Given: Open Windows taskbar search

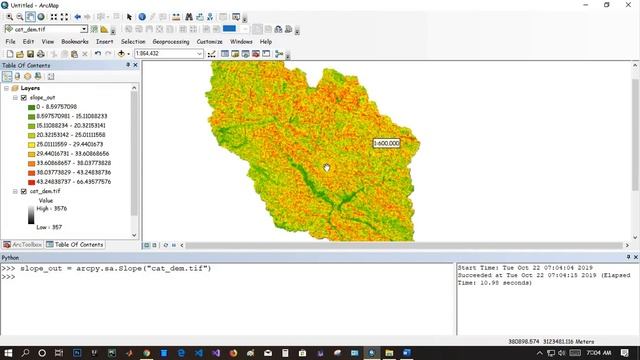Looking at the screenshot, I should 25,353.
